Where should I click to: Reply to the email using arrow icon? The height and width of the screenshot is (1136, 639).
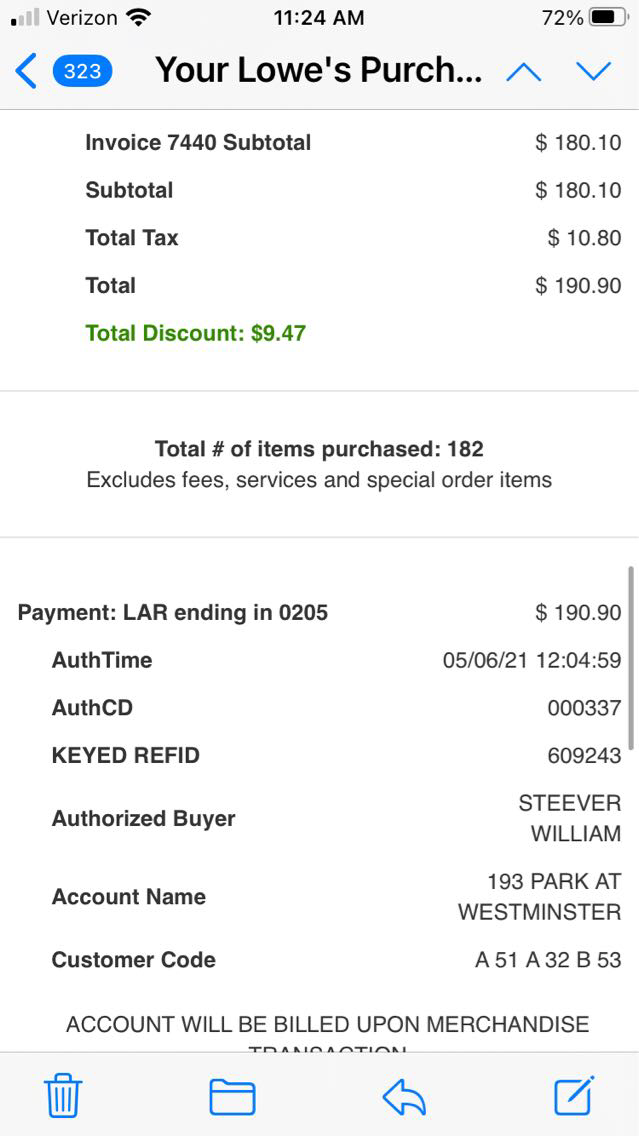coord(404,1097)
